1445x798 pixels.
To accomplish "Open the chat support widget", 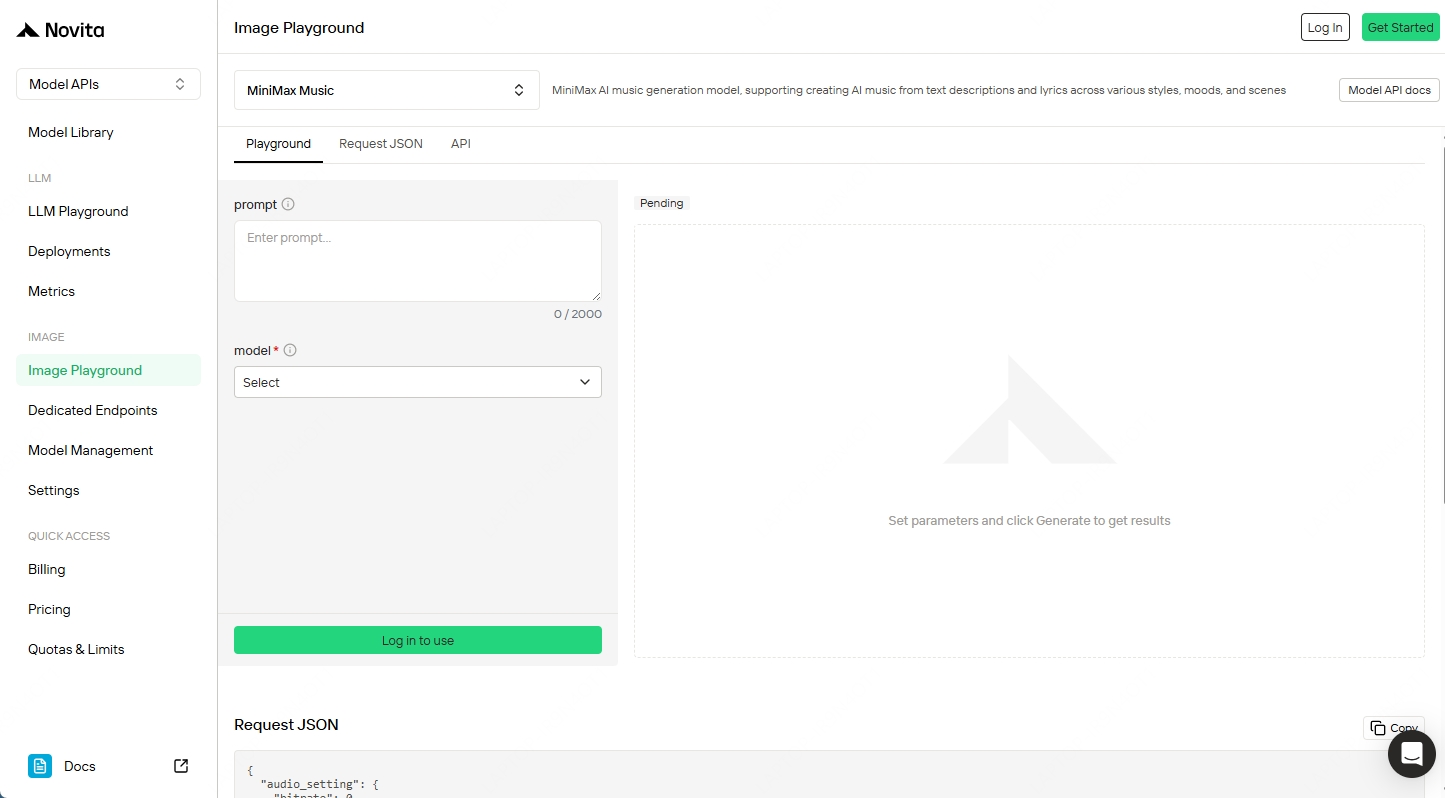I will coord(1412,754).
